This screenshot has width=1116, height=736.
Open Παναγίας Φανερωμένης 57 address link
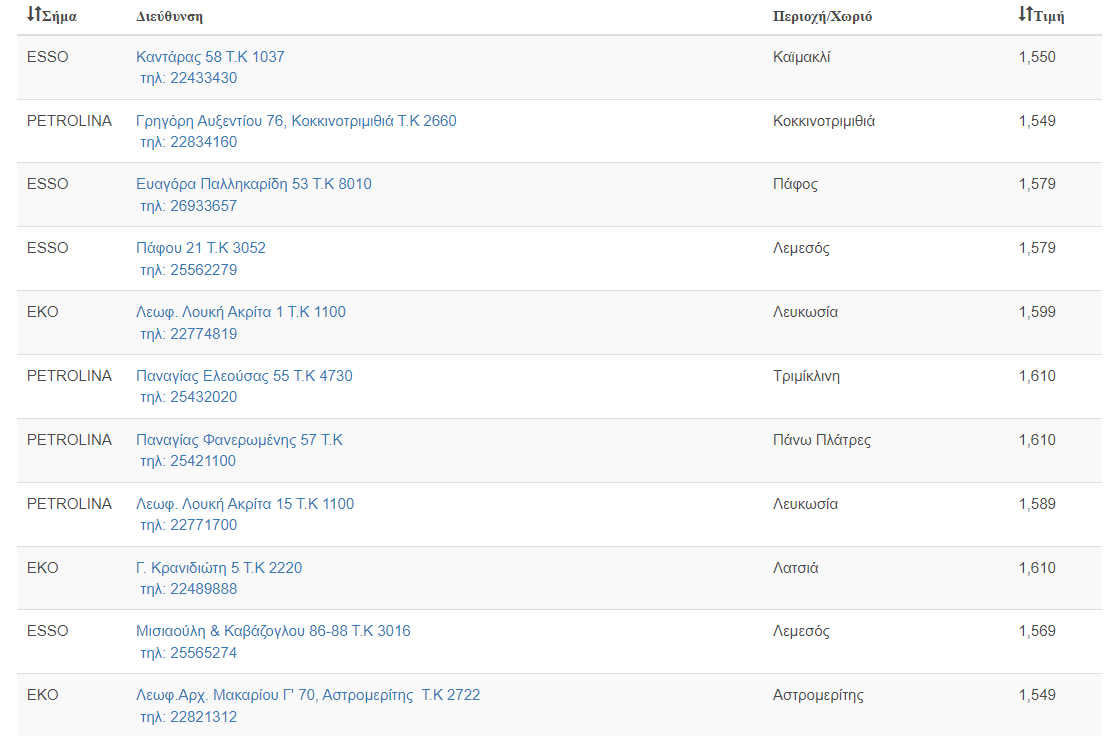[239, 440]
